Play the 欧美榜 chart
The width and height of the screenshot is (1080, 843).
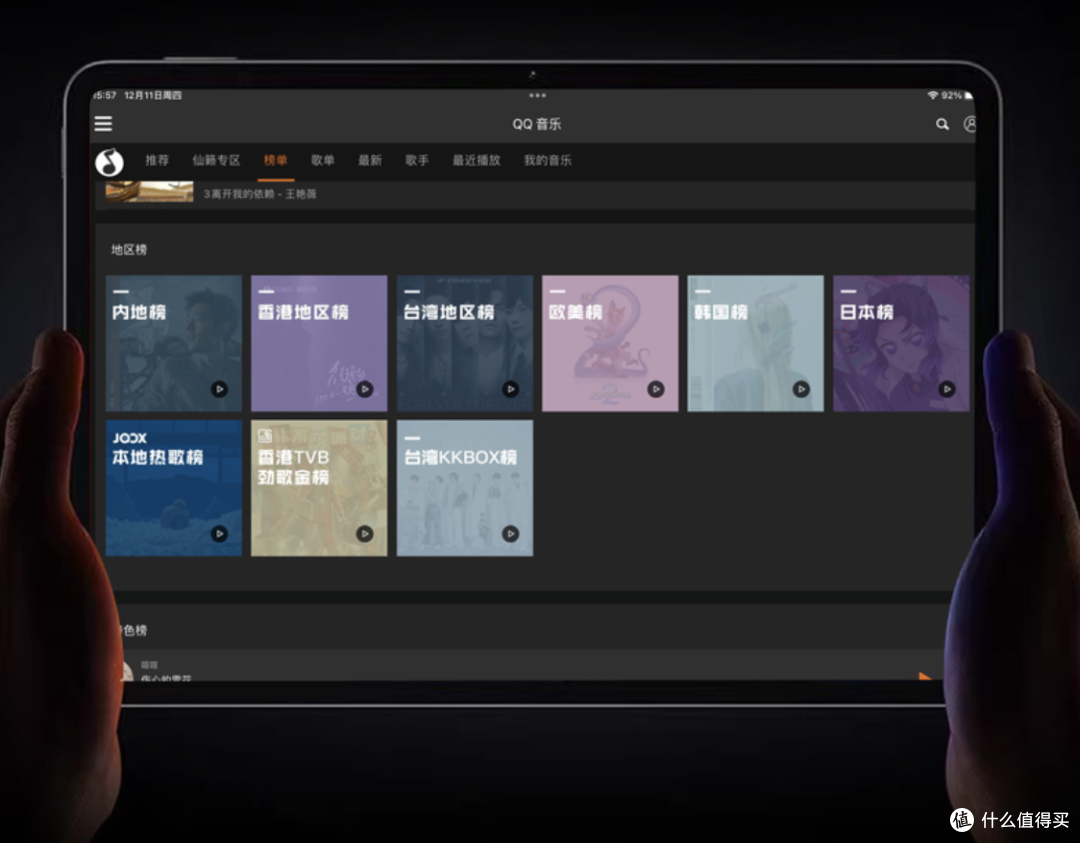(x=656, y=389)
